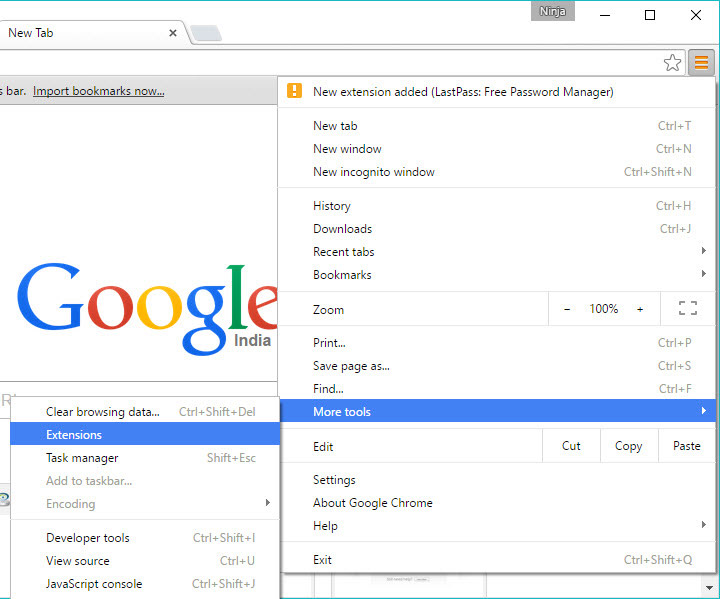Open the Chrome hamburger menu icon
This screenshot has height=599, width=720.
[701, 62]
